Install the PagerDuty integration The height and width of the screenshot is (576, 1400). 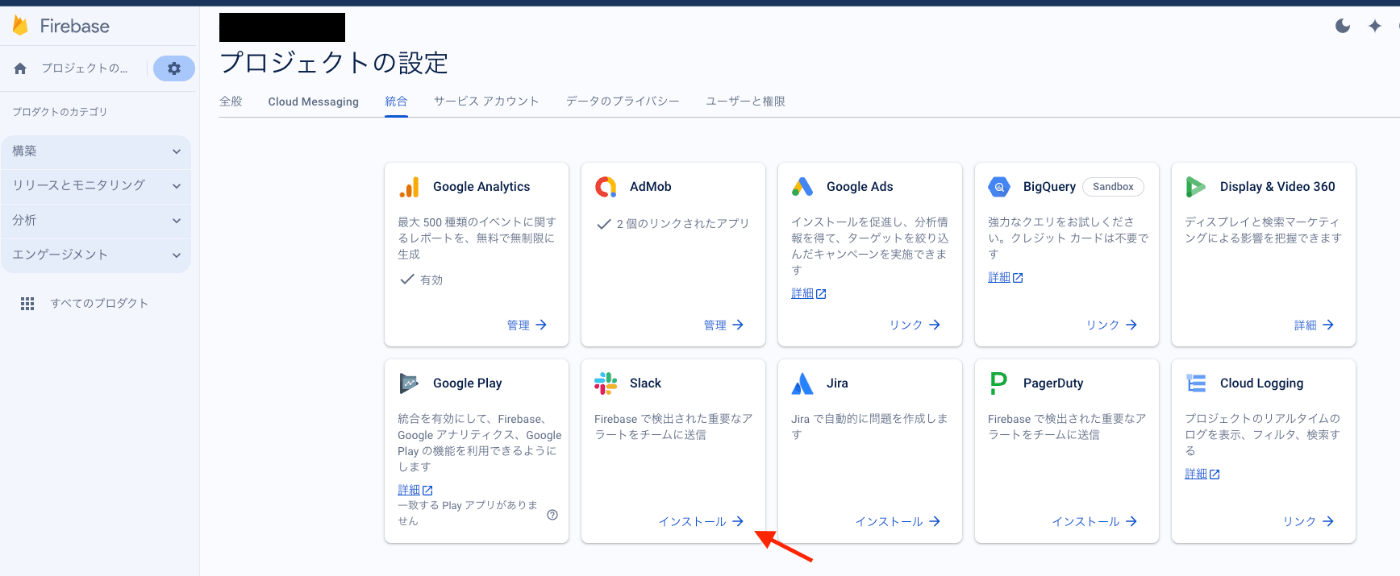[1095, 521]
